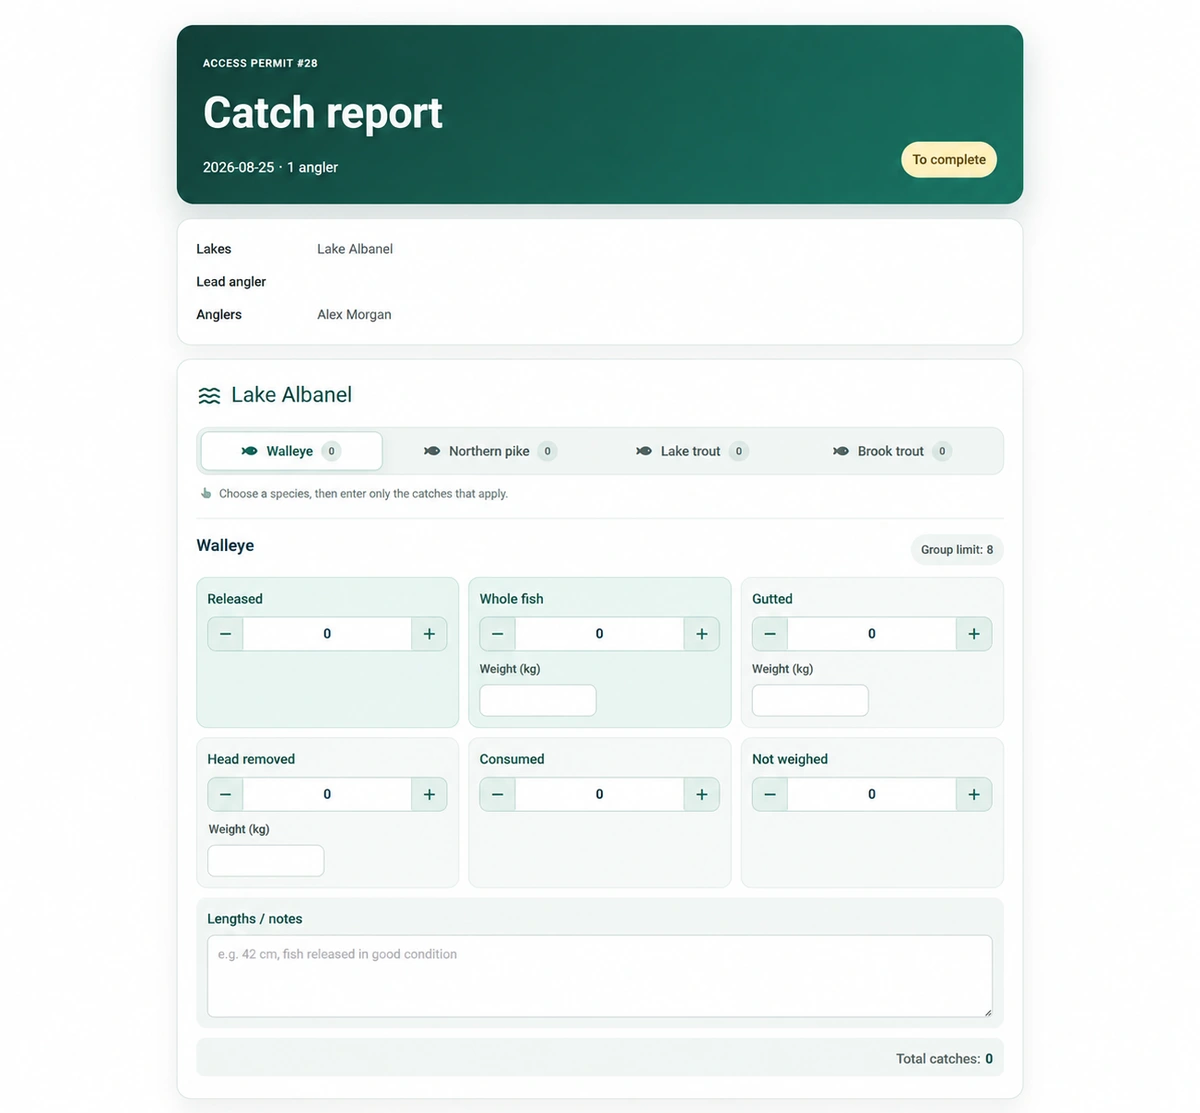Screen dimensions: 1200x1113
Task: Focus the Gutted Weight (kg) field
Action: [x=810, y=700]
